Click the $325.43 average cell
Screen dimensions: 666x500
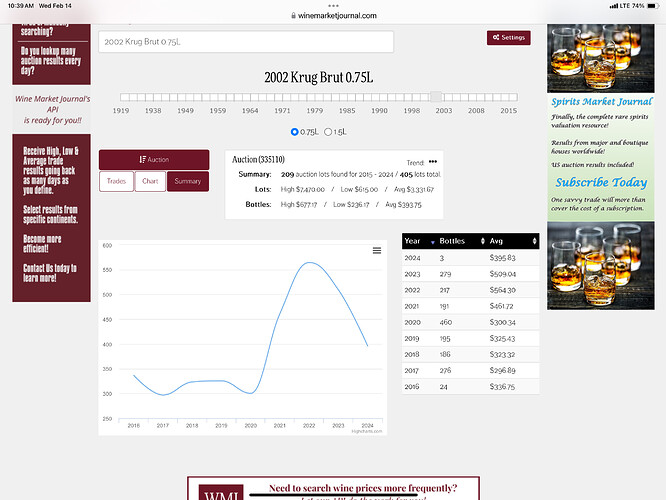pos(502,339)
